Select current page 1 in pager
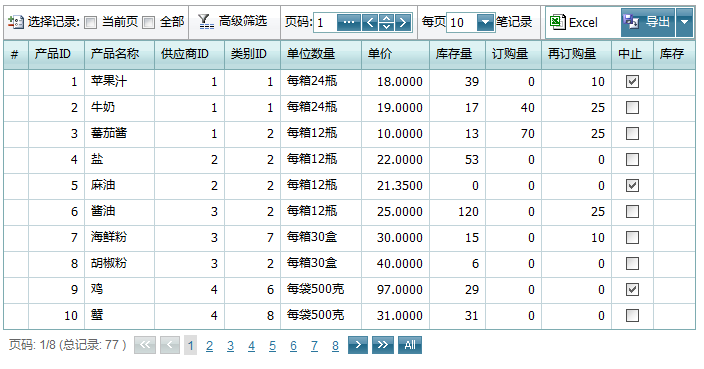 coord(190,346)
